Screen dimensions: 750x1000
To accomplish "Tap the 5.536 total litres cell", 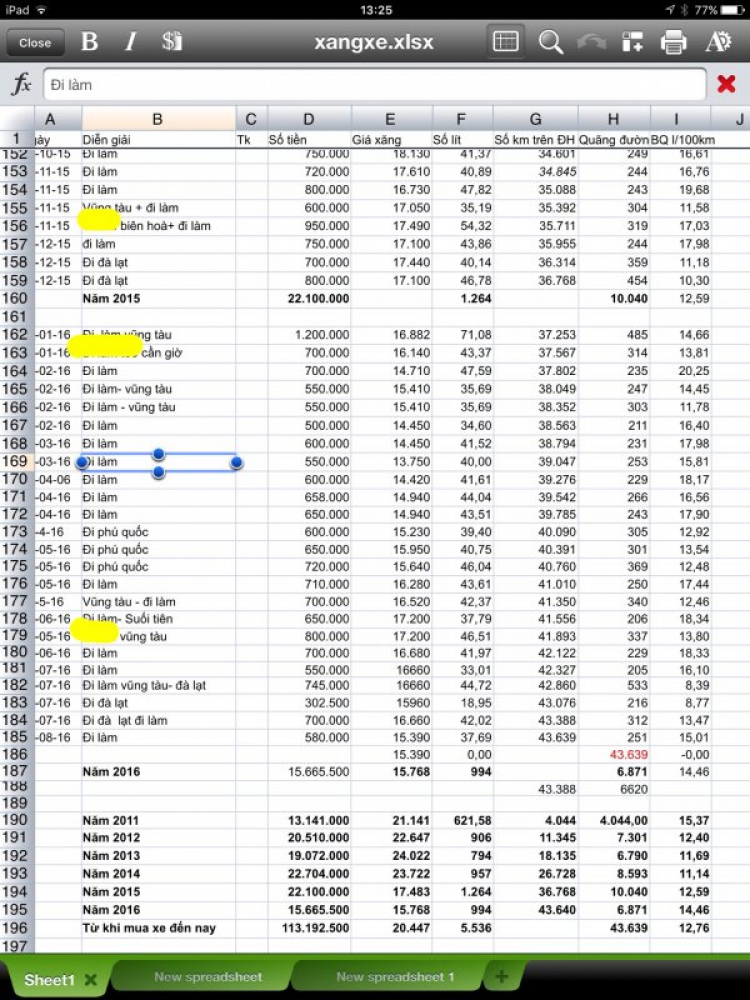I will [462, 928].
